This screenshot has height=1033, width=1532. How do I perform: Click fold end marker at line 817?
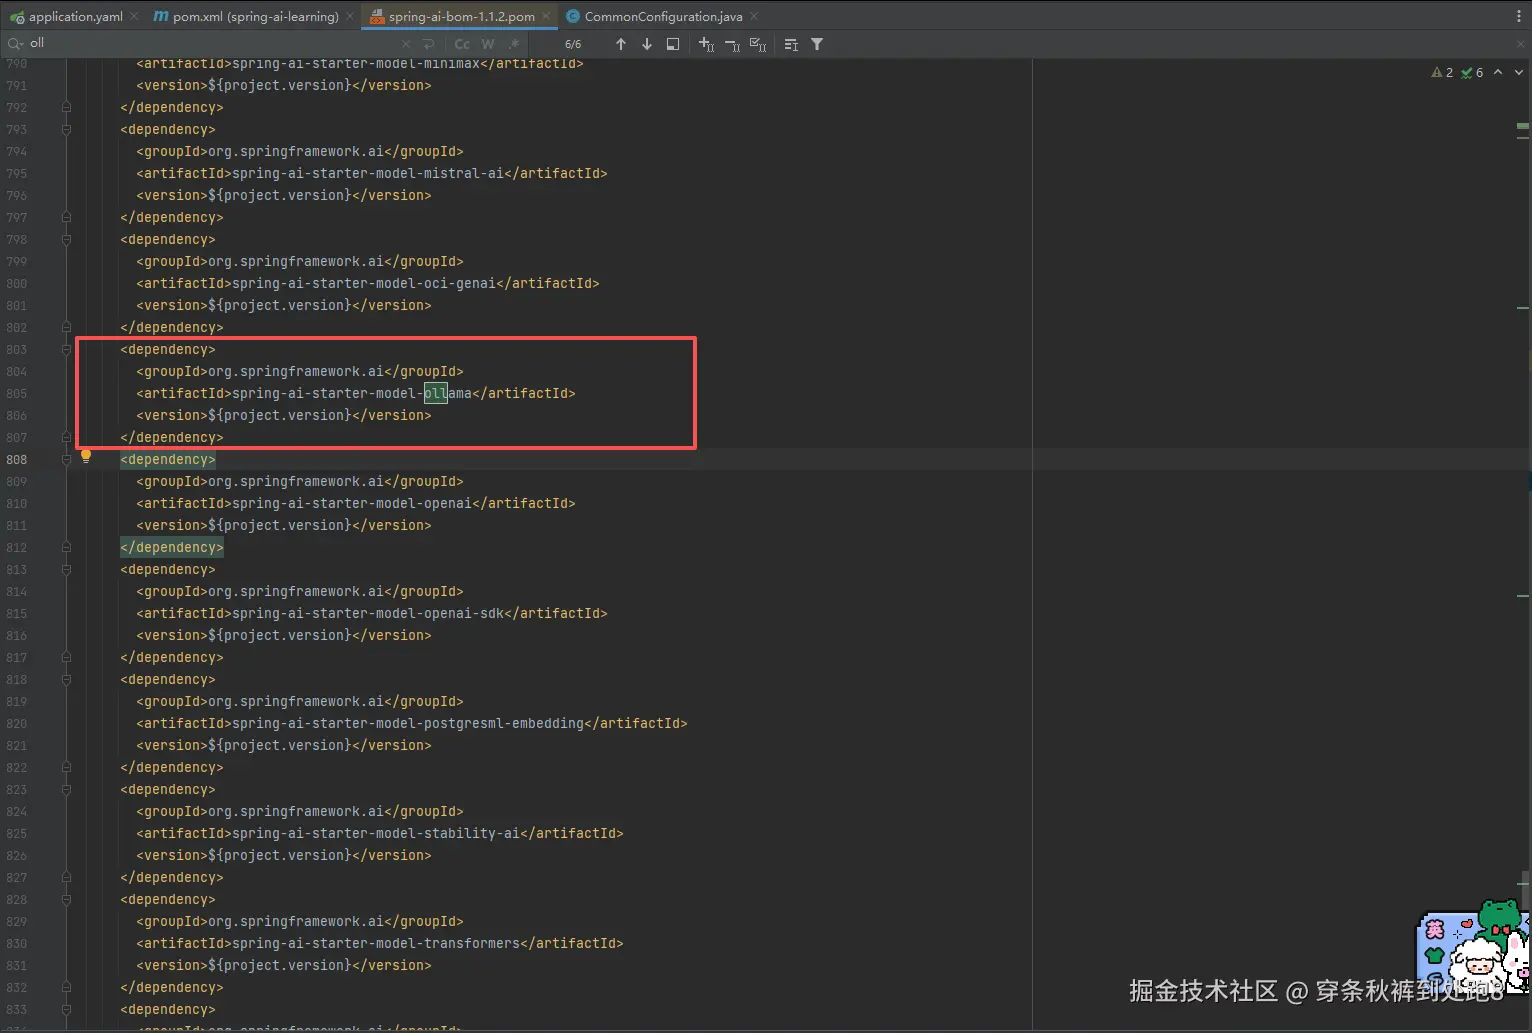tap(66, 657)
